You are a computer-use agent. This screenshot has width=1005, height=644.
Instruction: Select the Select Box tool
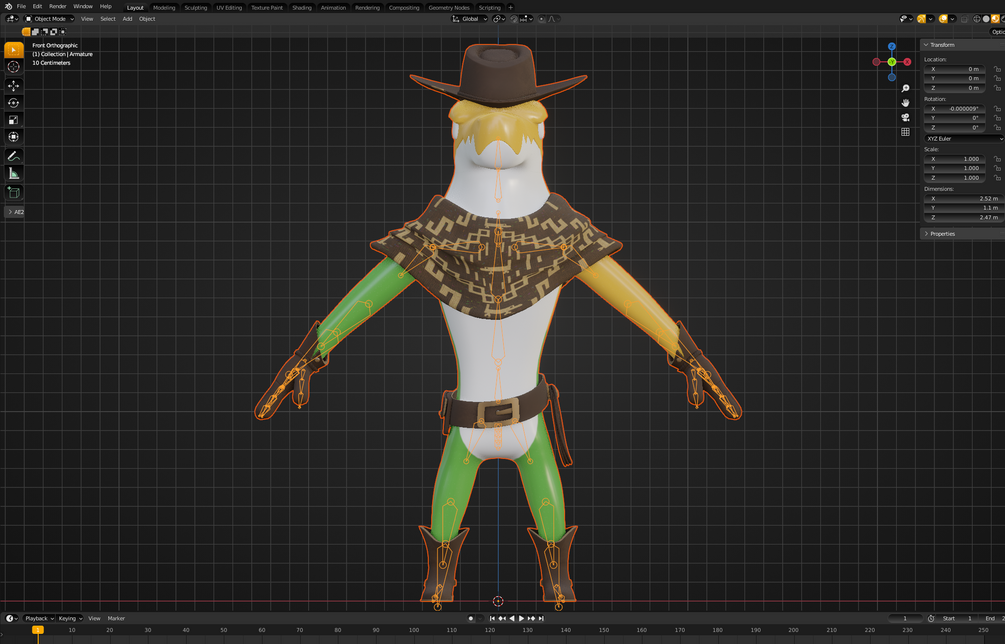point(13,49)
